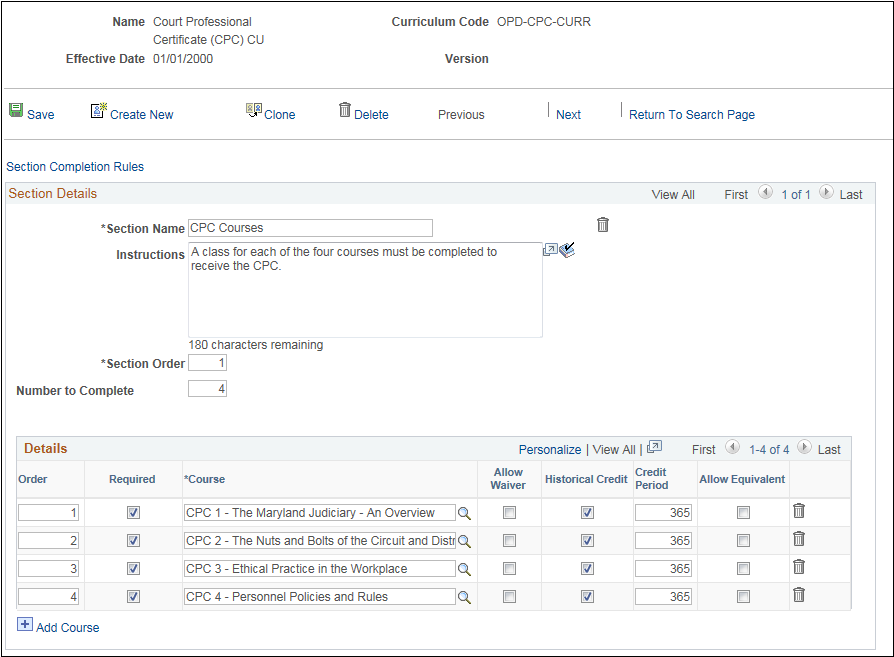Click the Save disk icon
Image resolution: width=894 pixels, height=657 pixels.
pyautogui.click(x=16, y=110)
